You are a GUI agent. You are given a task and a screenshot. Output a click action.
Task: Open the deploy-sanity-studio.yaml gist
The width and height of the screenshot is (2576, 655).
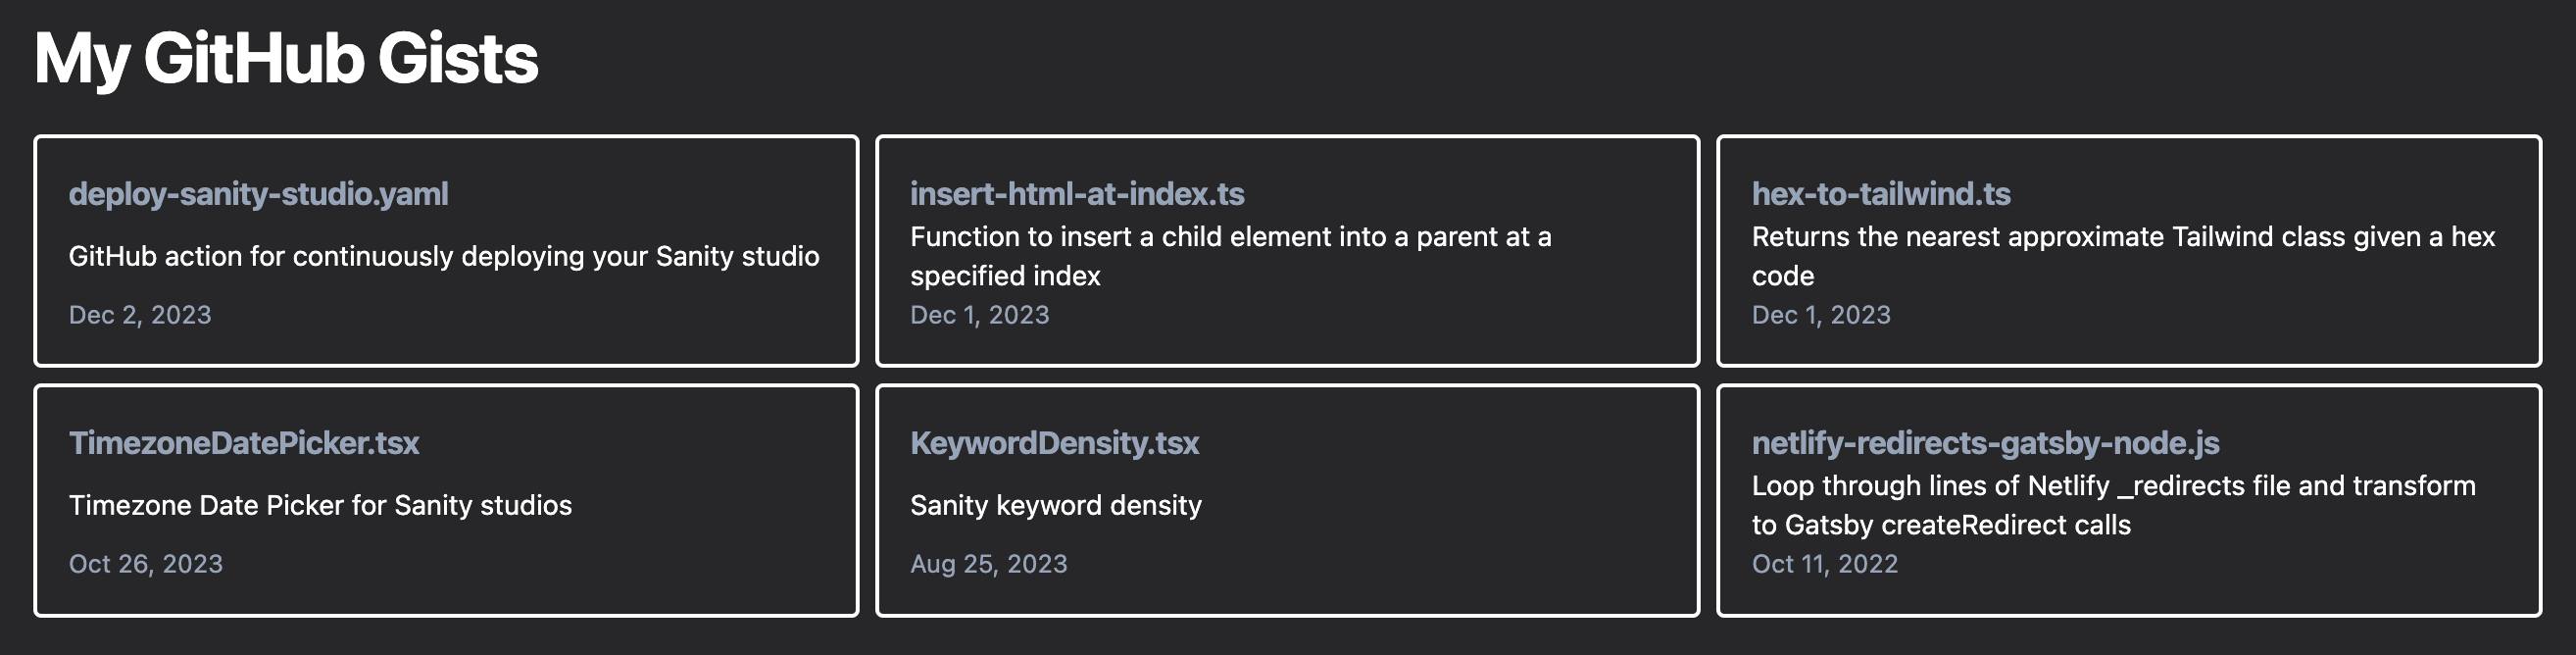(x=258, y=195)
